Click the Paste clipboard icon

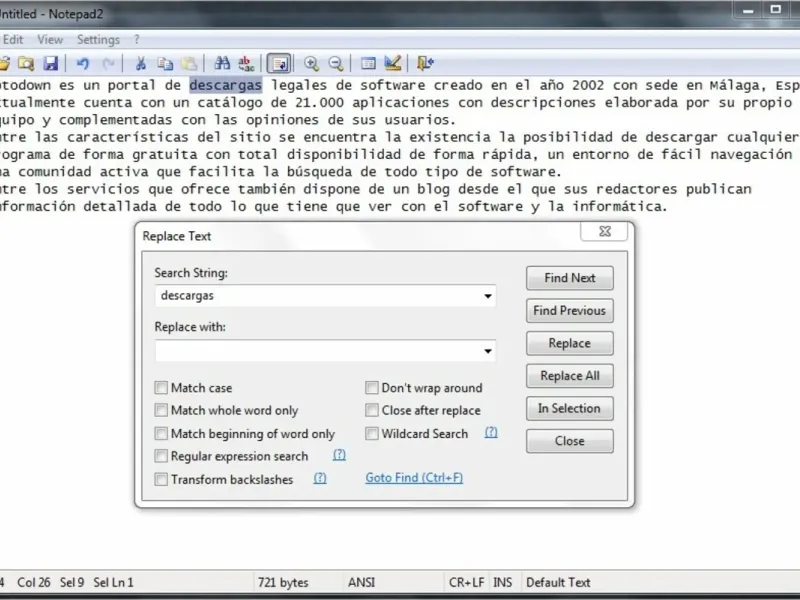tap(189, 63)
